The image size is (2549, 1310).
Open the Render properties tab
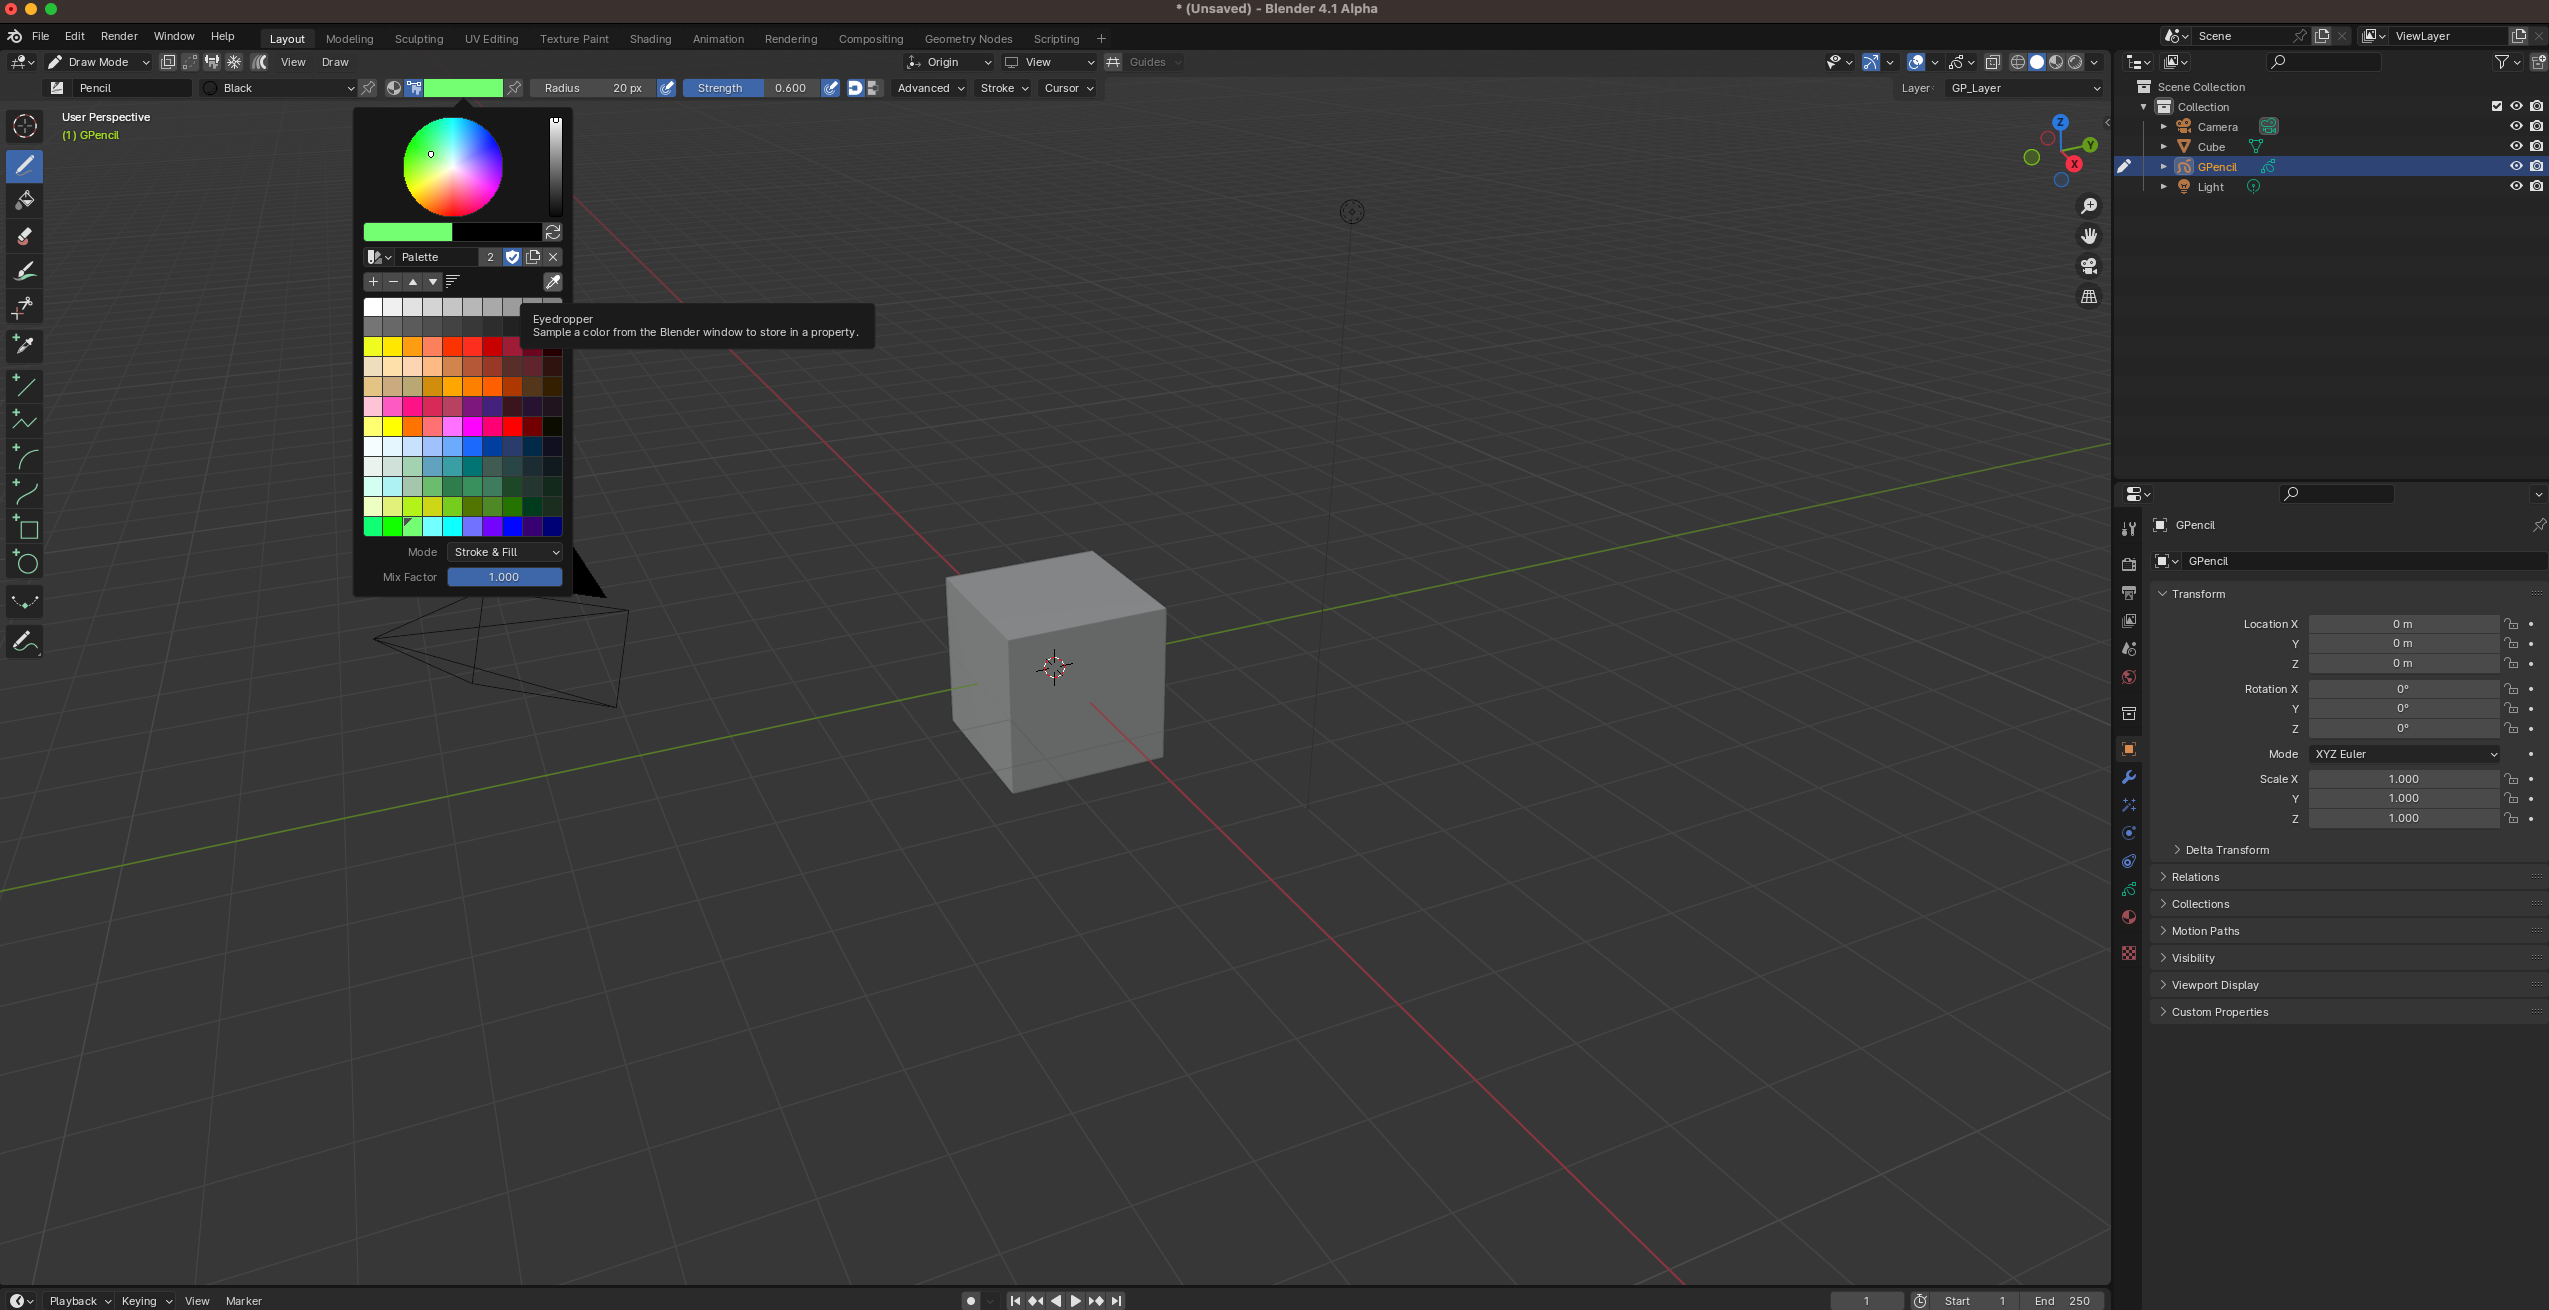tap(2129, 564)
